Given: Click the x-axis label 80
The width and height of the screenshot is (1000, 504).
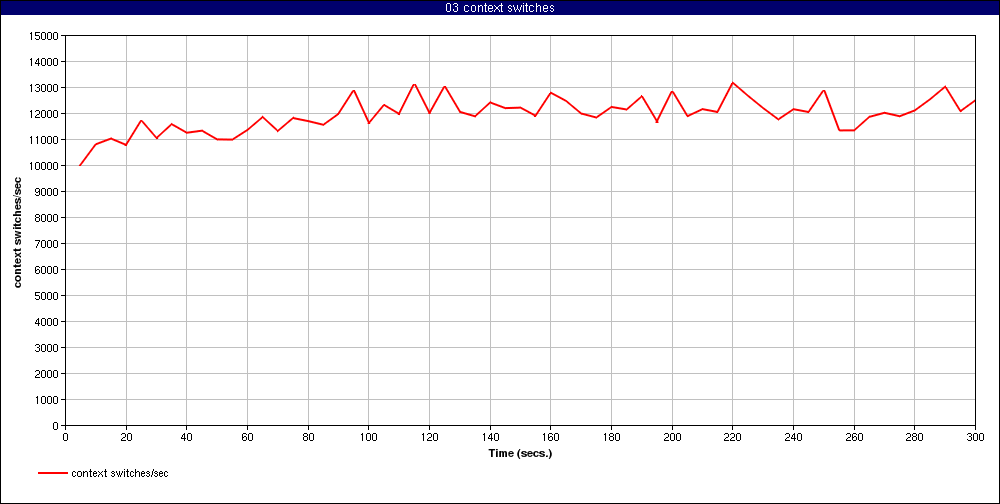Looking at the screenshot, I should [x=308, y=438].
